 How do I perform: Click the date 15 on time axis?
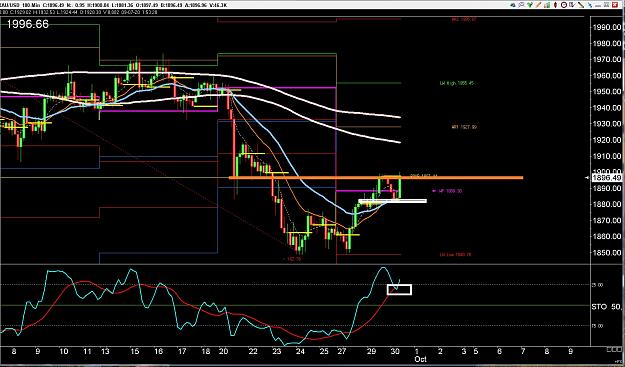[134, 351]
